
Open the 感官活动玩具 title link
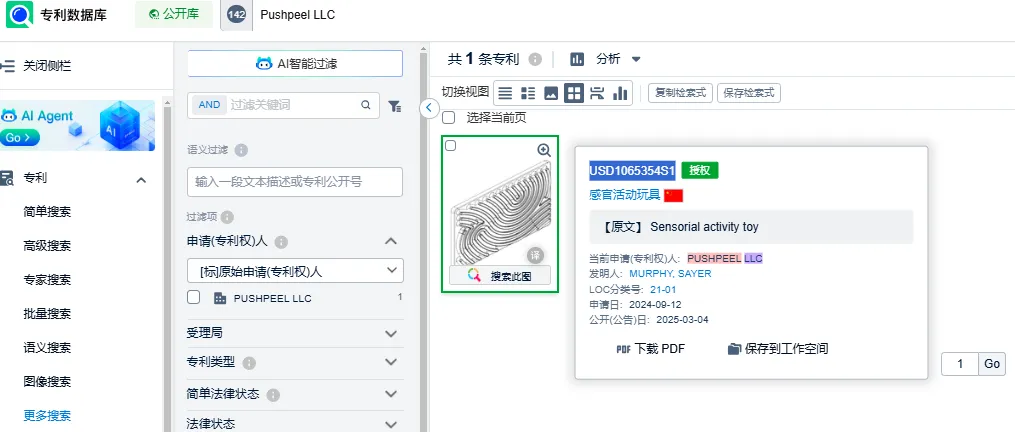tap(624, 194)
